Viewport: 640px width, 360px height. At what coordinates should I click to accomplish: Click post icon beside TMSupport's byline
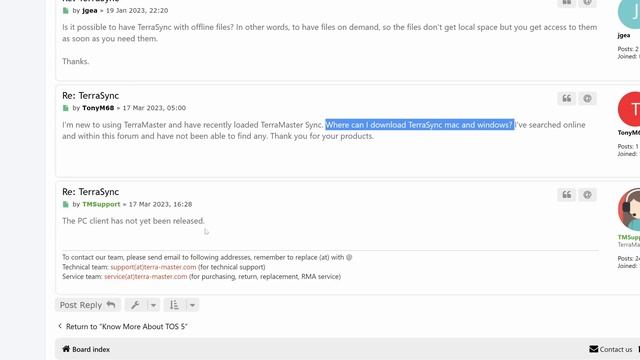coord(66,204)
